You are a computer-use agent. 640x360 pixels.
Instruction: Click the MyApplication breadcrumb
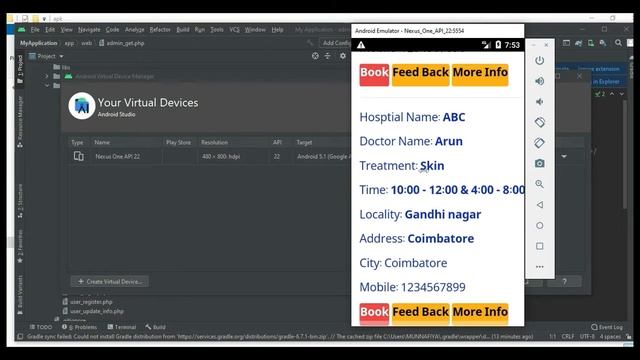click(x=39, y=43)
